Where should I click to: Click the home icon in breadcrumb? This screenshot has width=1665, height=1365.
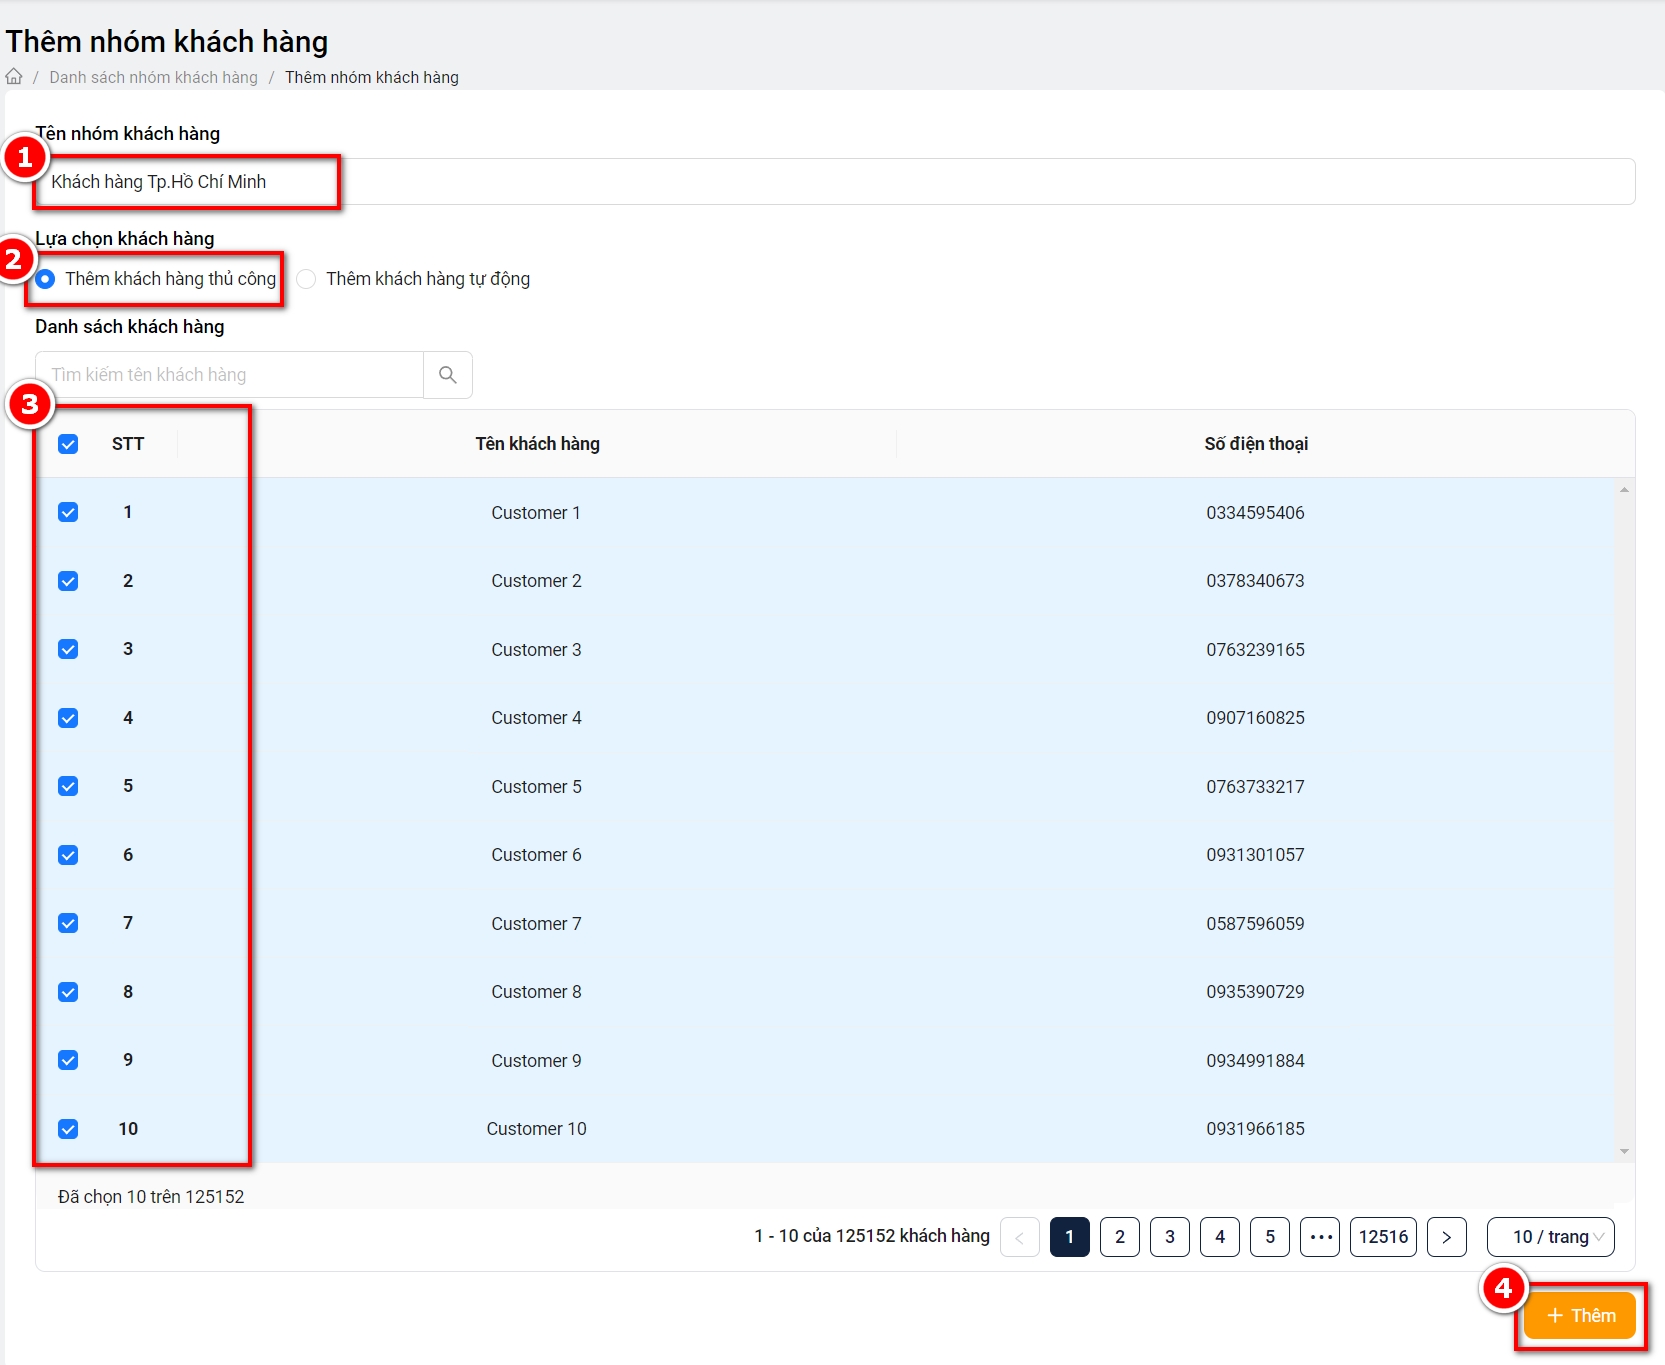click(14, 77)
